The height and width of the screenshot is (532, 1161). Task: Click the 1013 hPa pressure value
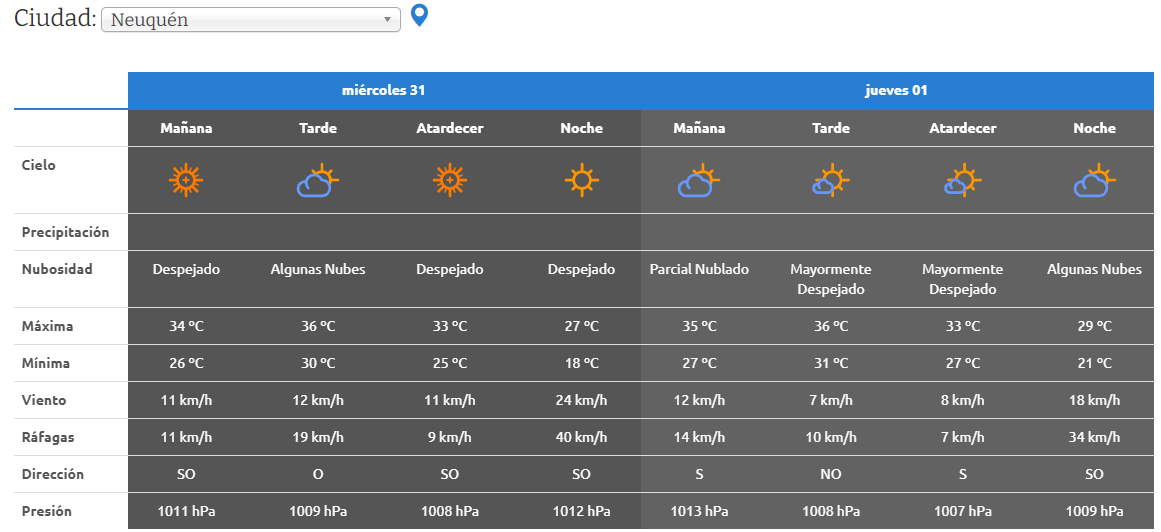(699, 511)
